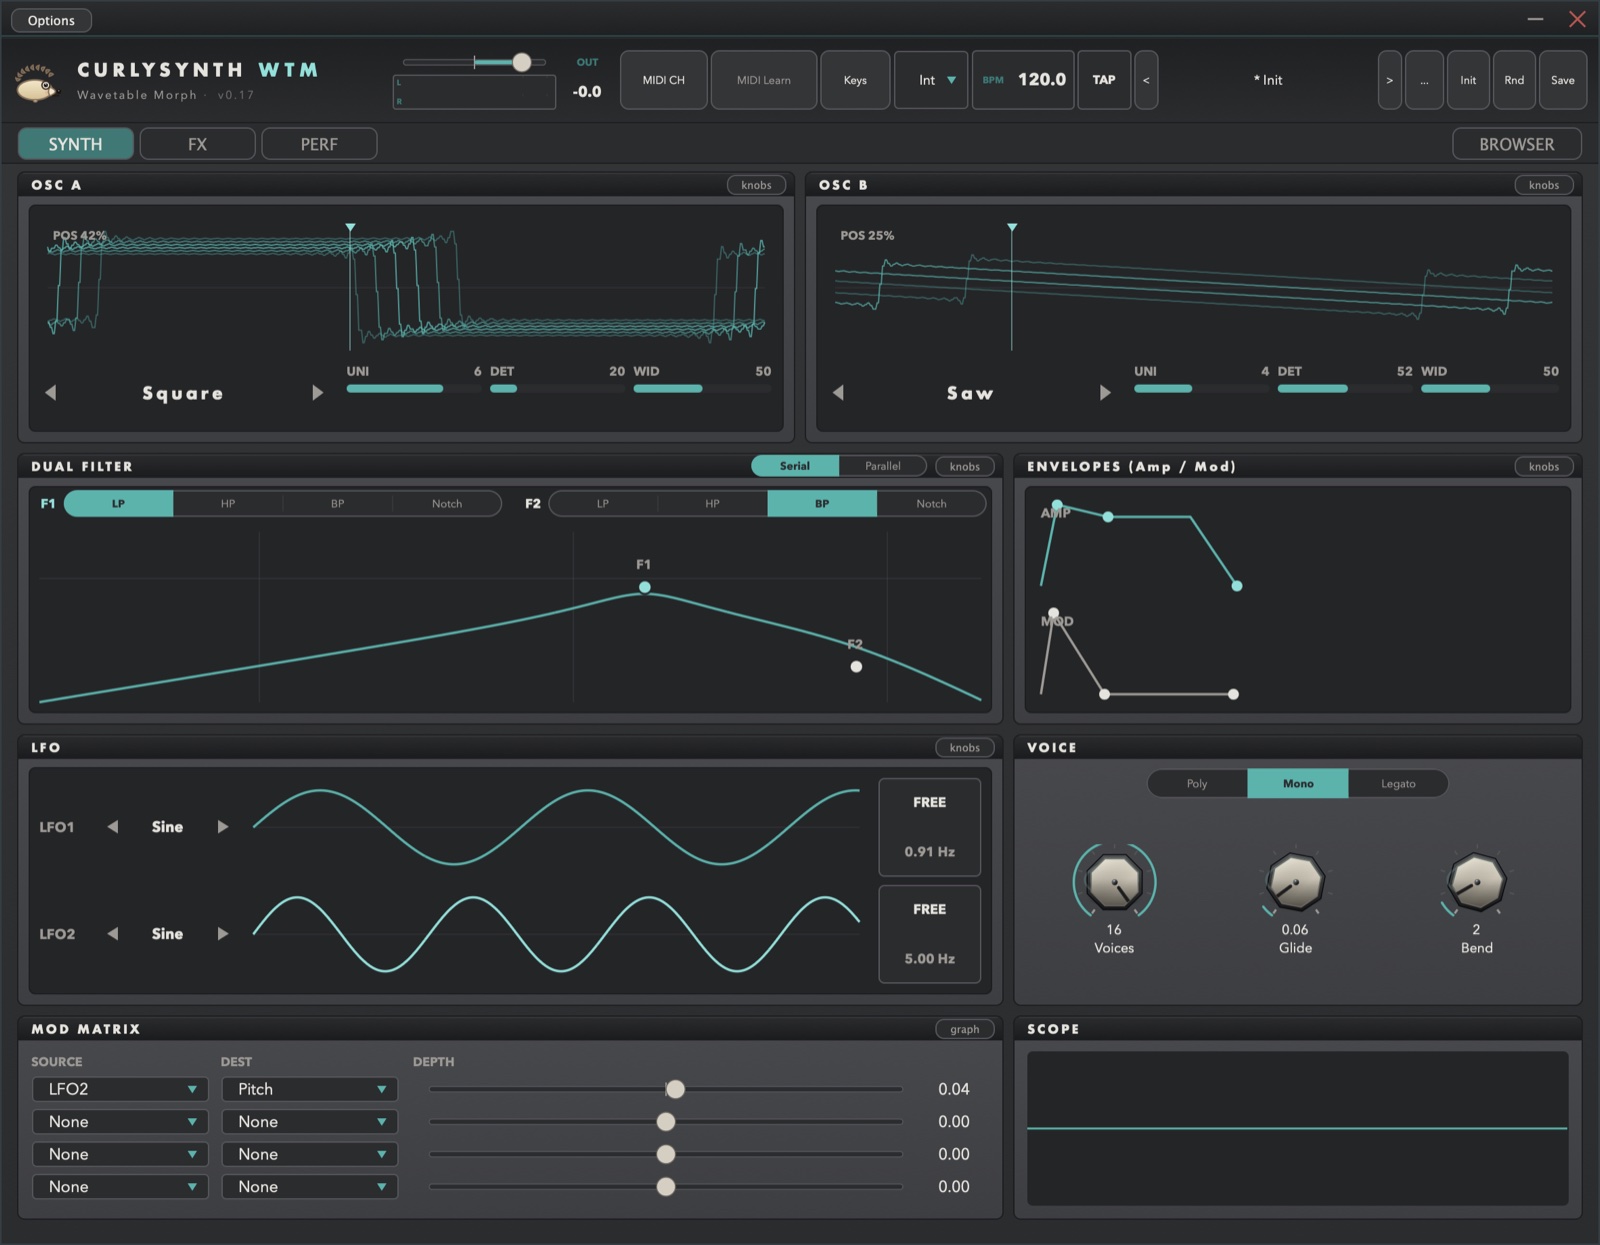Screen dimensions: 1600x1245
Task: Click the Voices knob
Action: click(1114, 882)
